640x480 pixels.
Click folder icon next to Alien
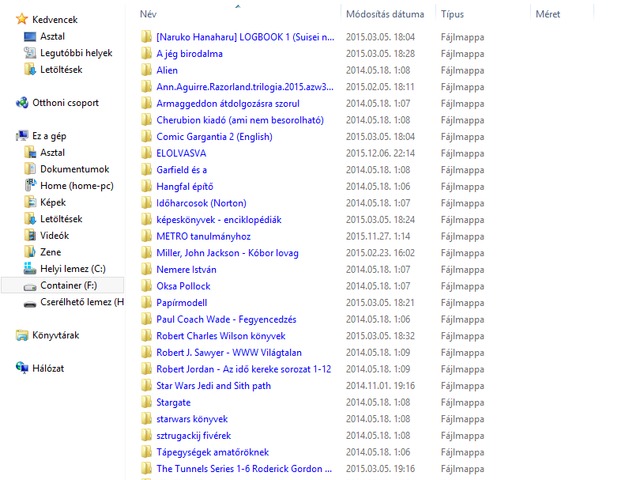pos(146,70)
